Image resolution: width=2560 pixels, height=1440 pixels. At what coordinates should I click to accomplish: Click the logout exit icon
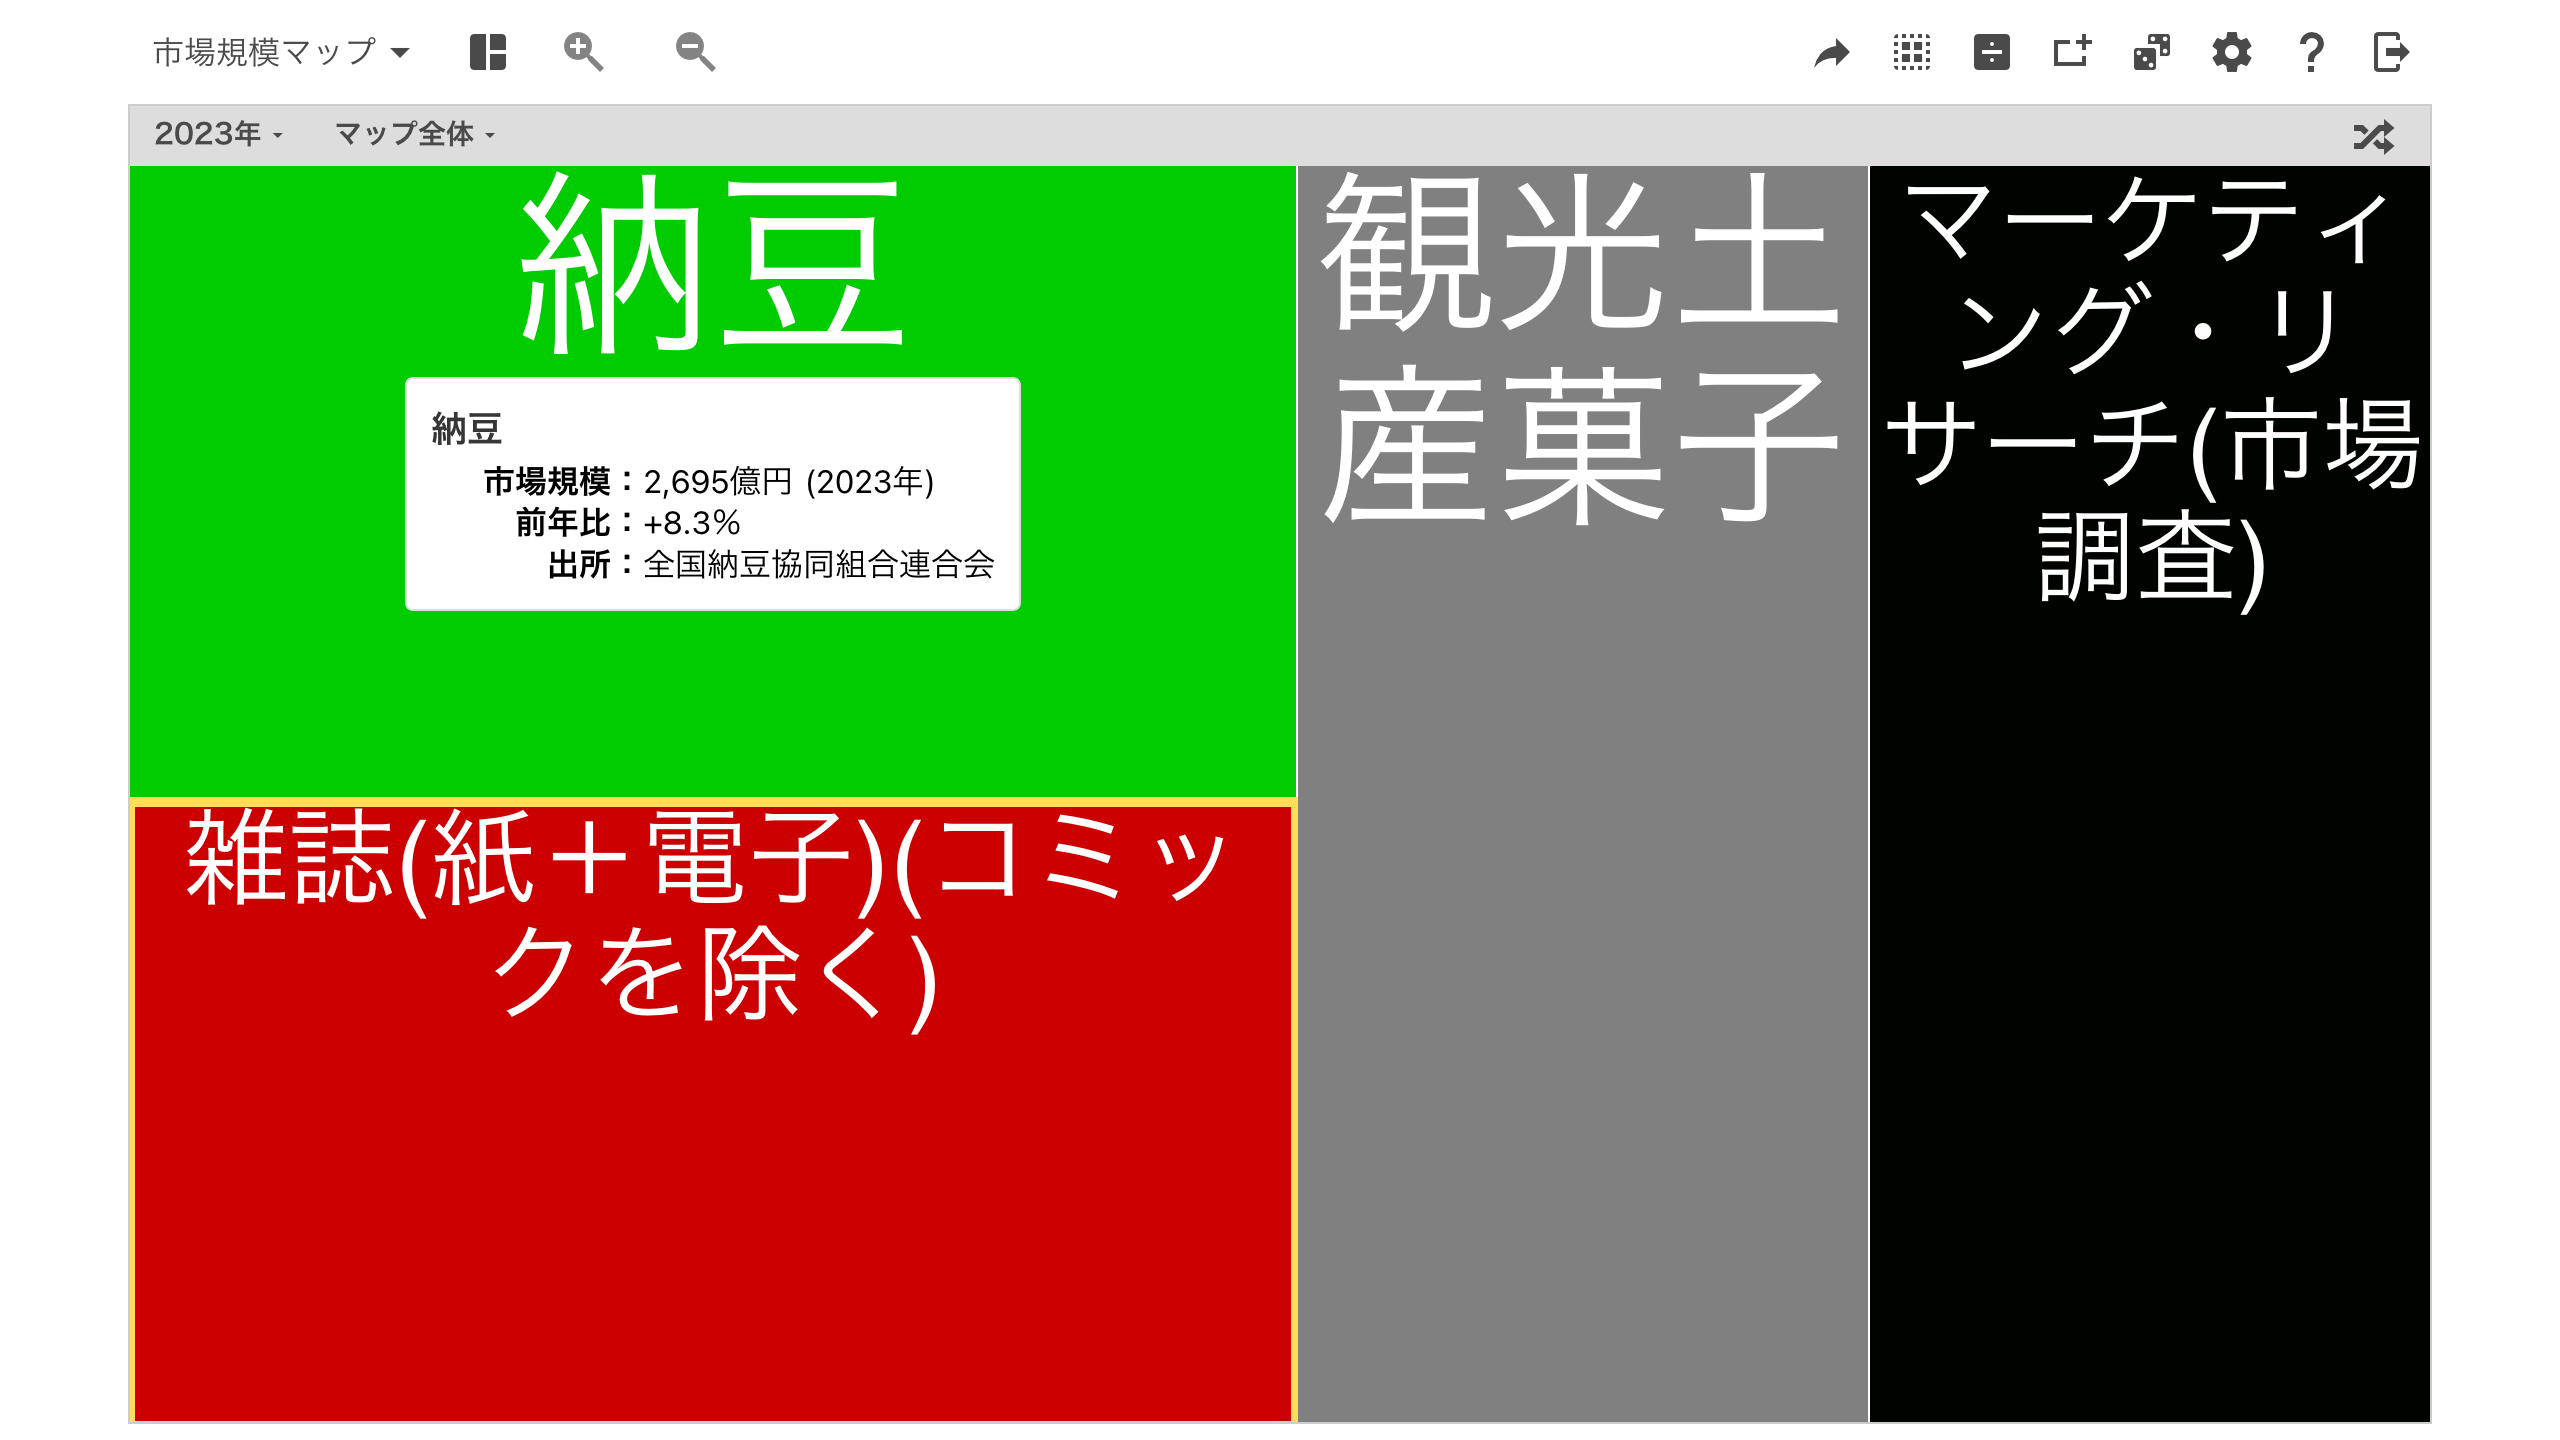coord(2391,52)
